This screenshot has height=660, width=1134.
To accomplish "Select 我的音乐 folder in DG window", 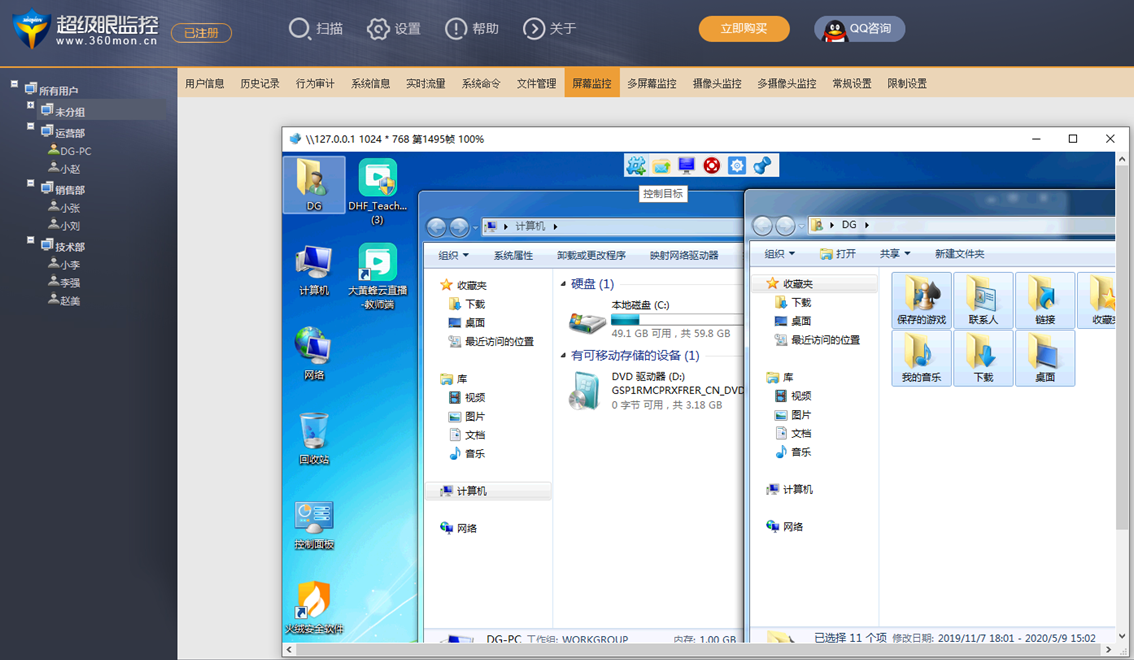I will pyautogui.click(x=921, y=358).
